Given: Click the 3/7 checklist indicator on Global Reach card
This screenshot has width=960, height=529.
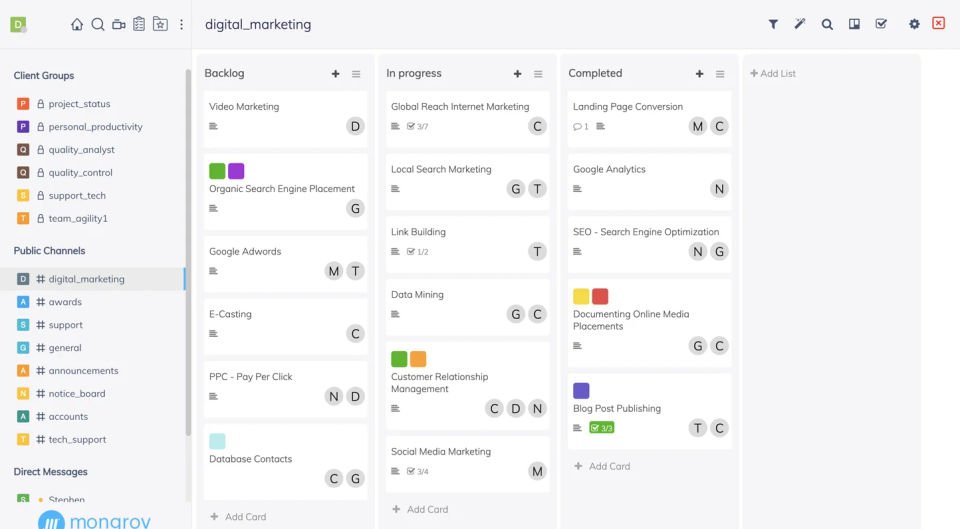Looking at the screenshot, I should click(418, 126).
